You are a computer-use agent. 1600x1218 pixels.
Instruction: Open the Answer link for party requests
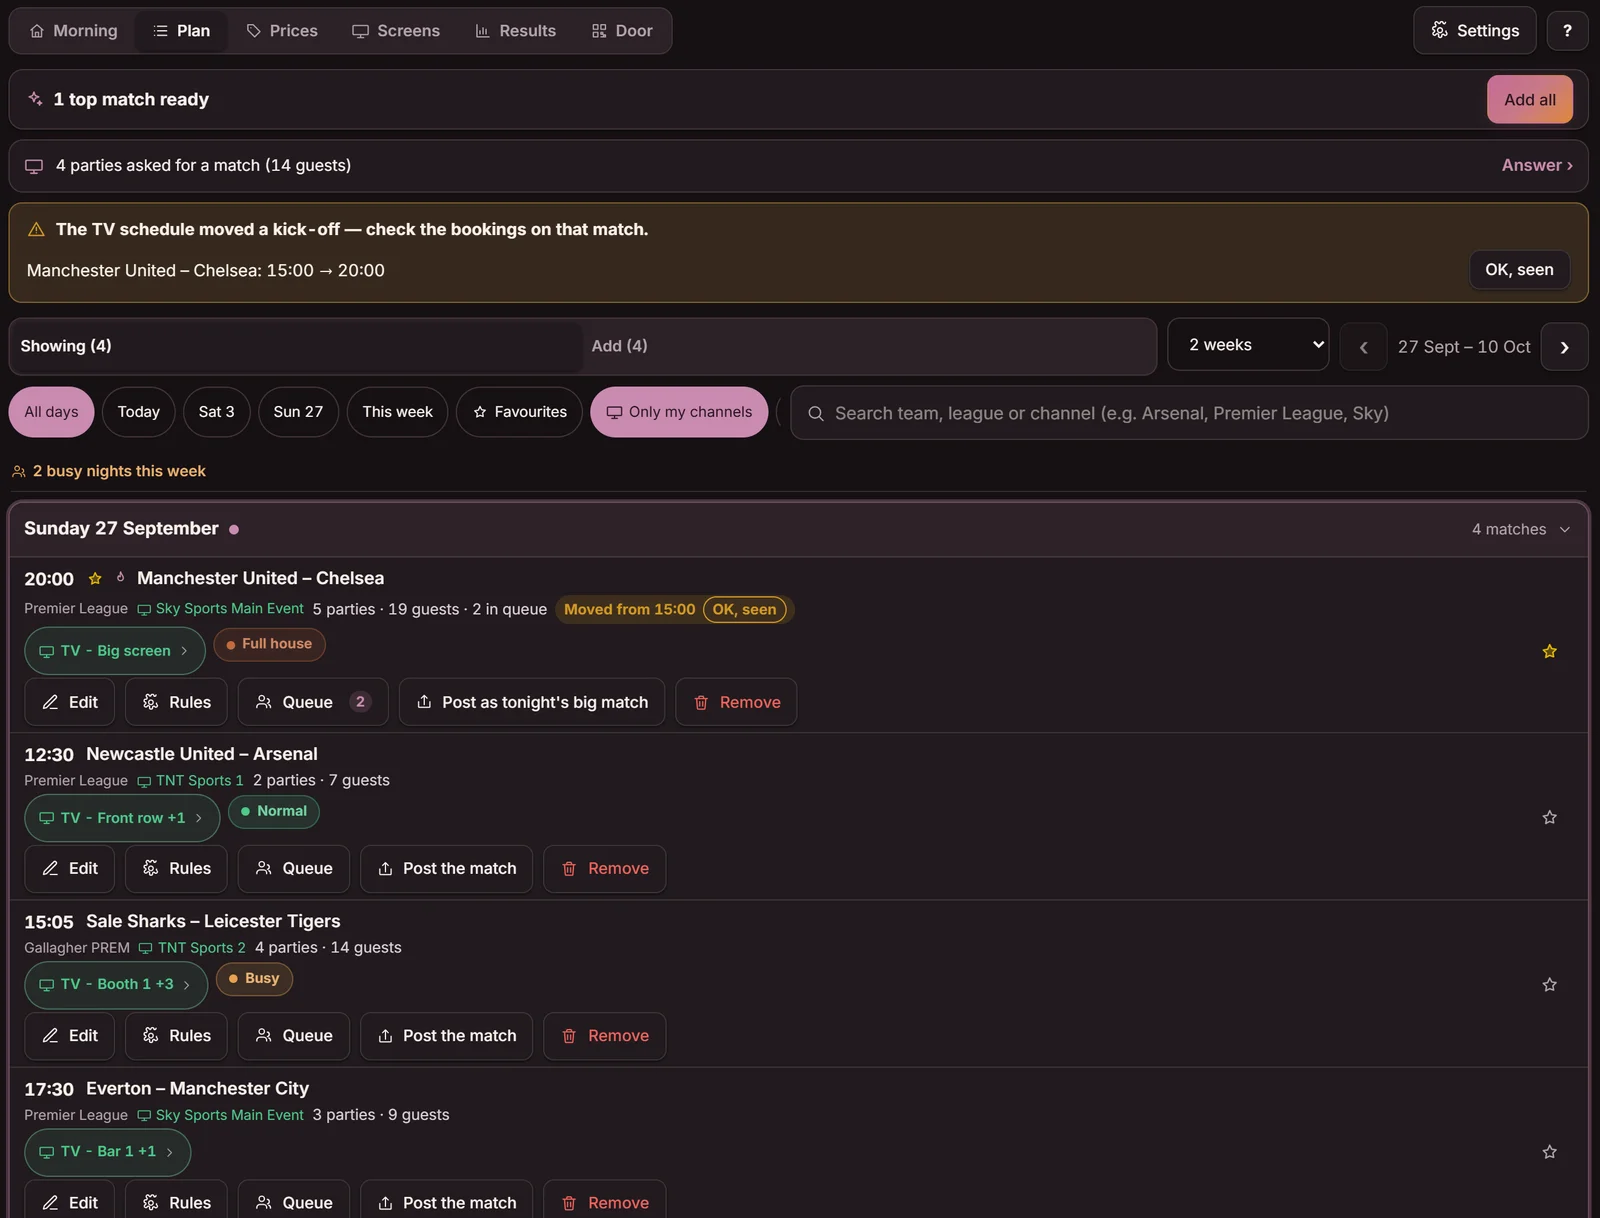tap(1537, 166)
